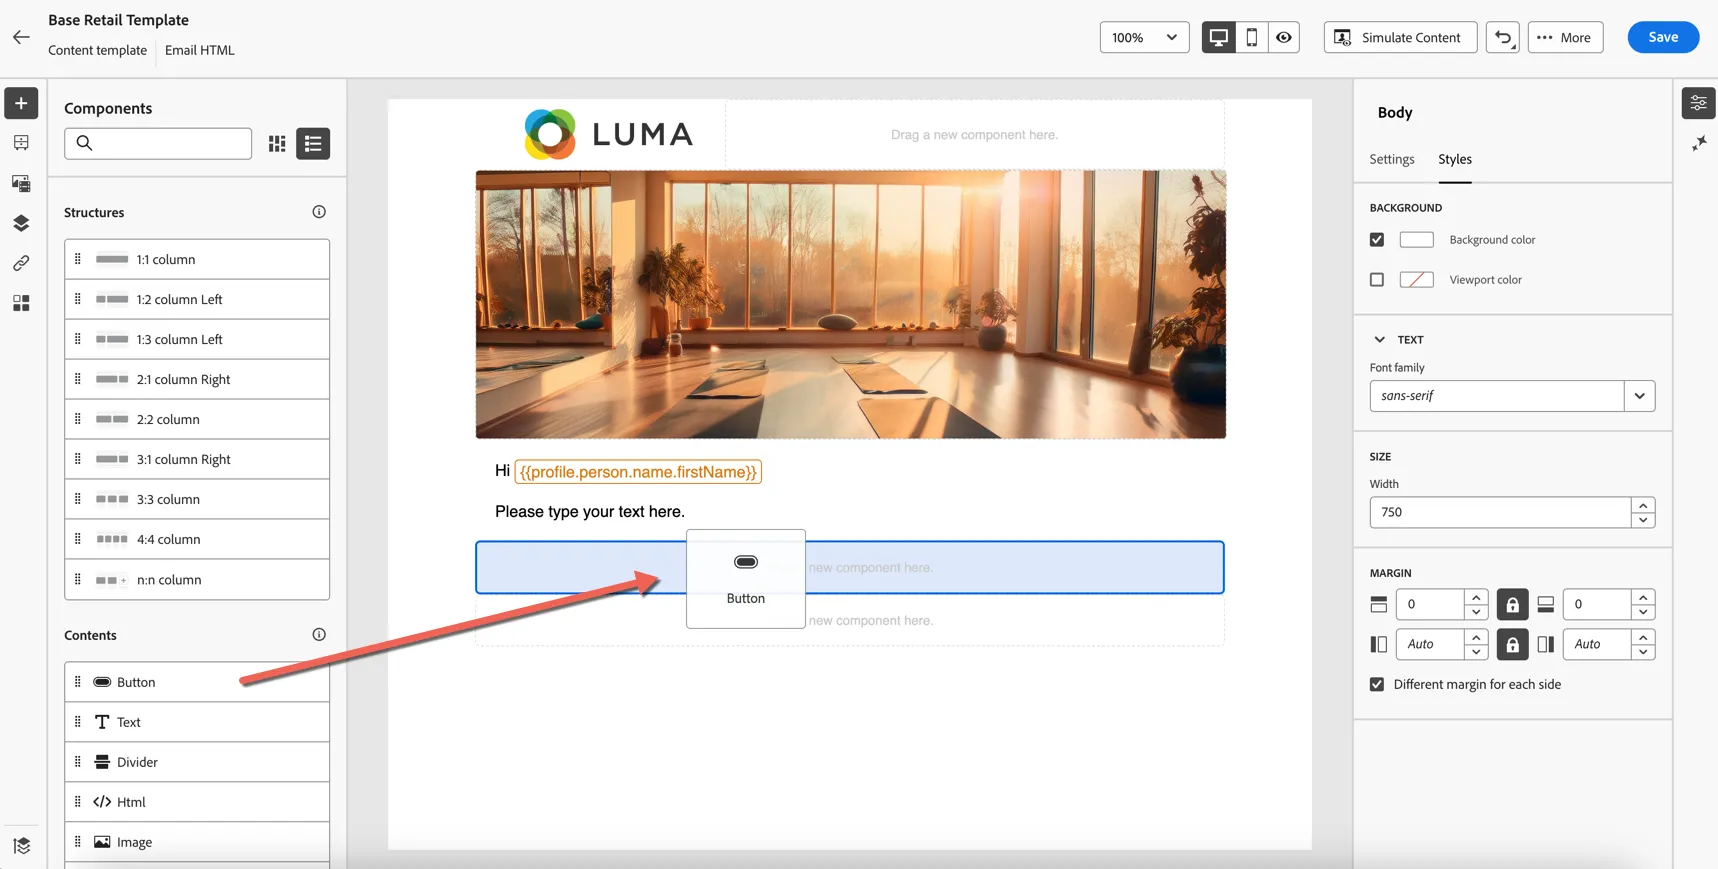Click the Save button
Screen dimensions: 1718x869
(1663, 37)
